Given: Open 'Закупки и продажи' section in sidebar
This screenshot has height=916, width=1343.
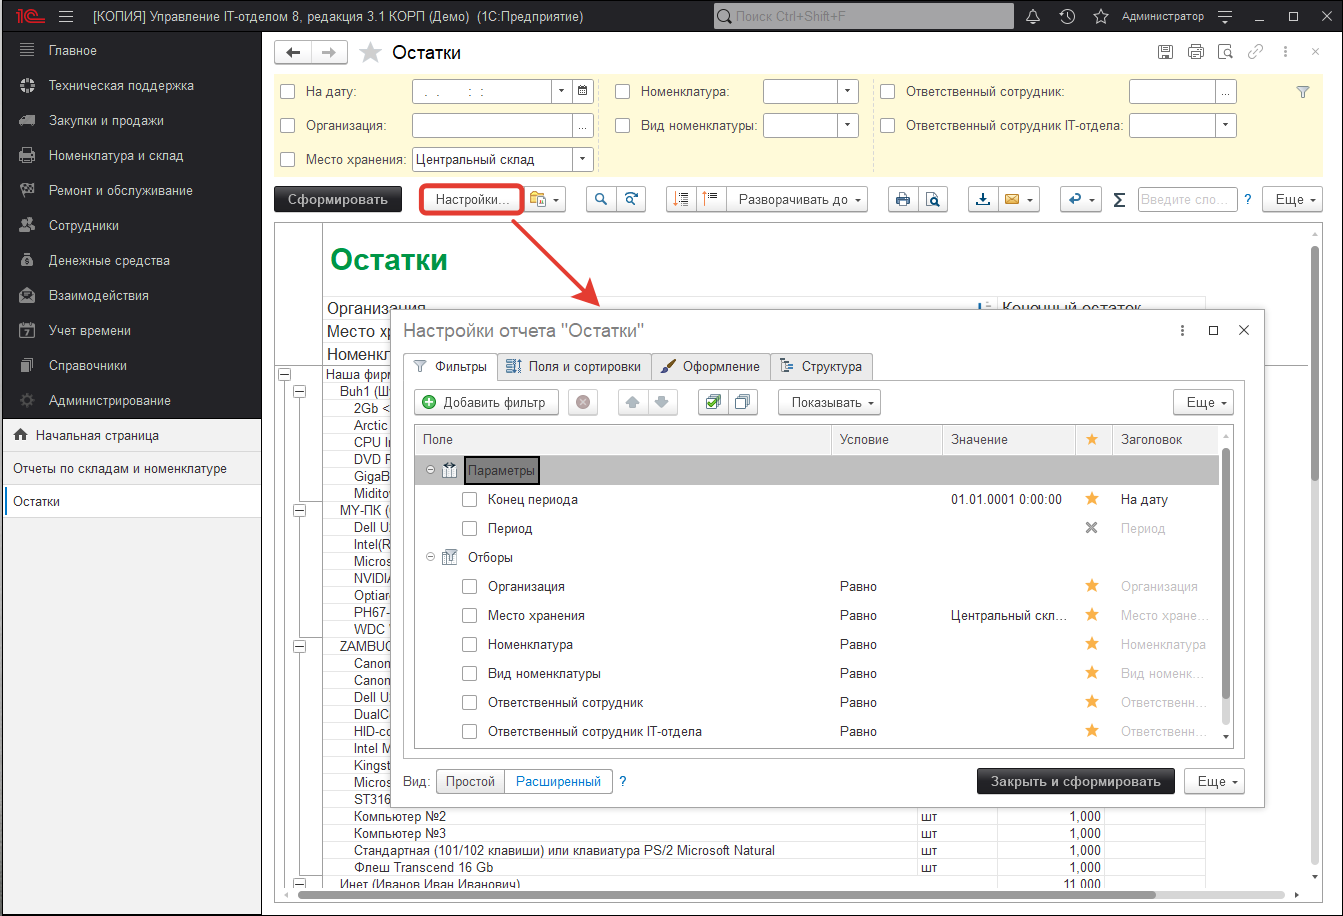Looking at the screenshot, I should (x=106, y=120).
